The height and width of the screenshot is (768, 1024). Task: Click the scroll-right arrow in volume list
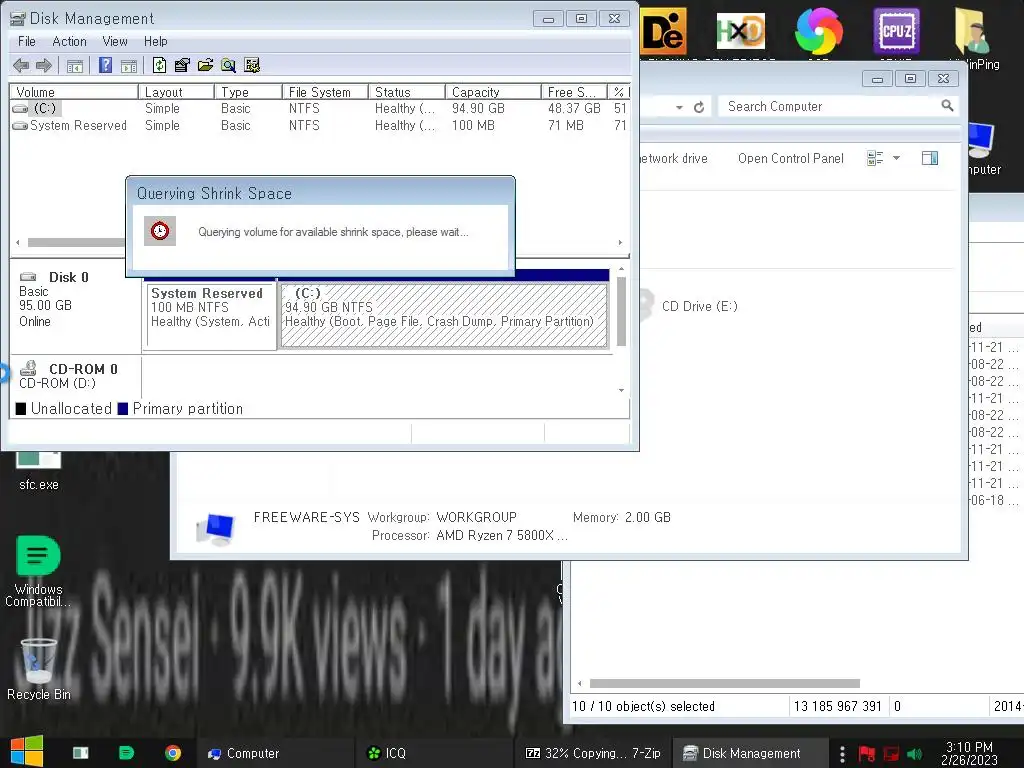[620, 242]
